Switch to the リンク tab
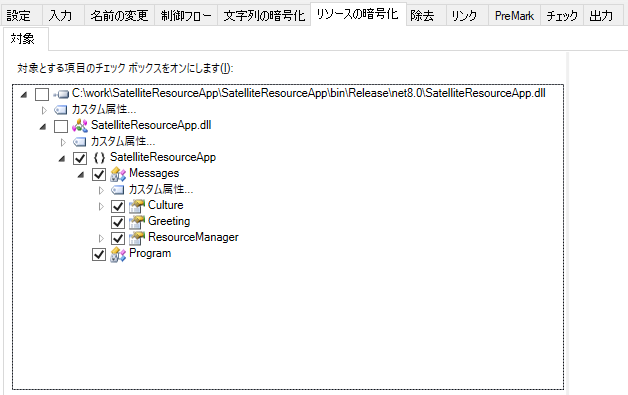This screenshot has height=395, width=628. click(x=467, y=16)
